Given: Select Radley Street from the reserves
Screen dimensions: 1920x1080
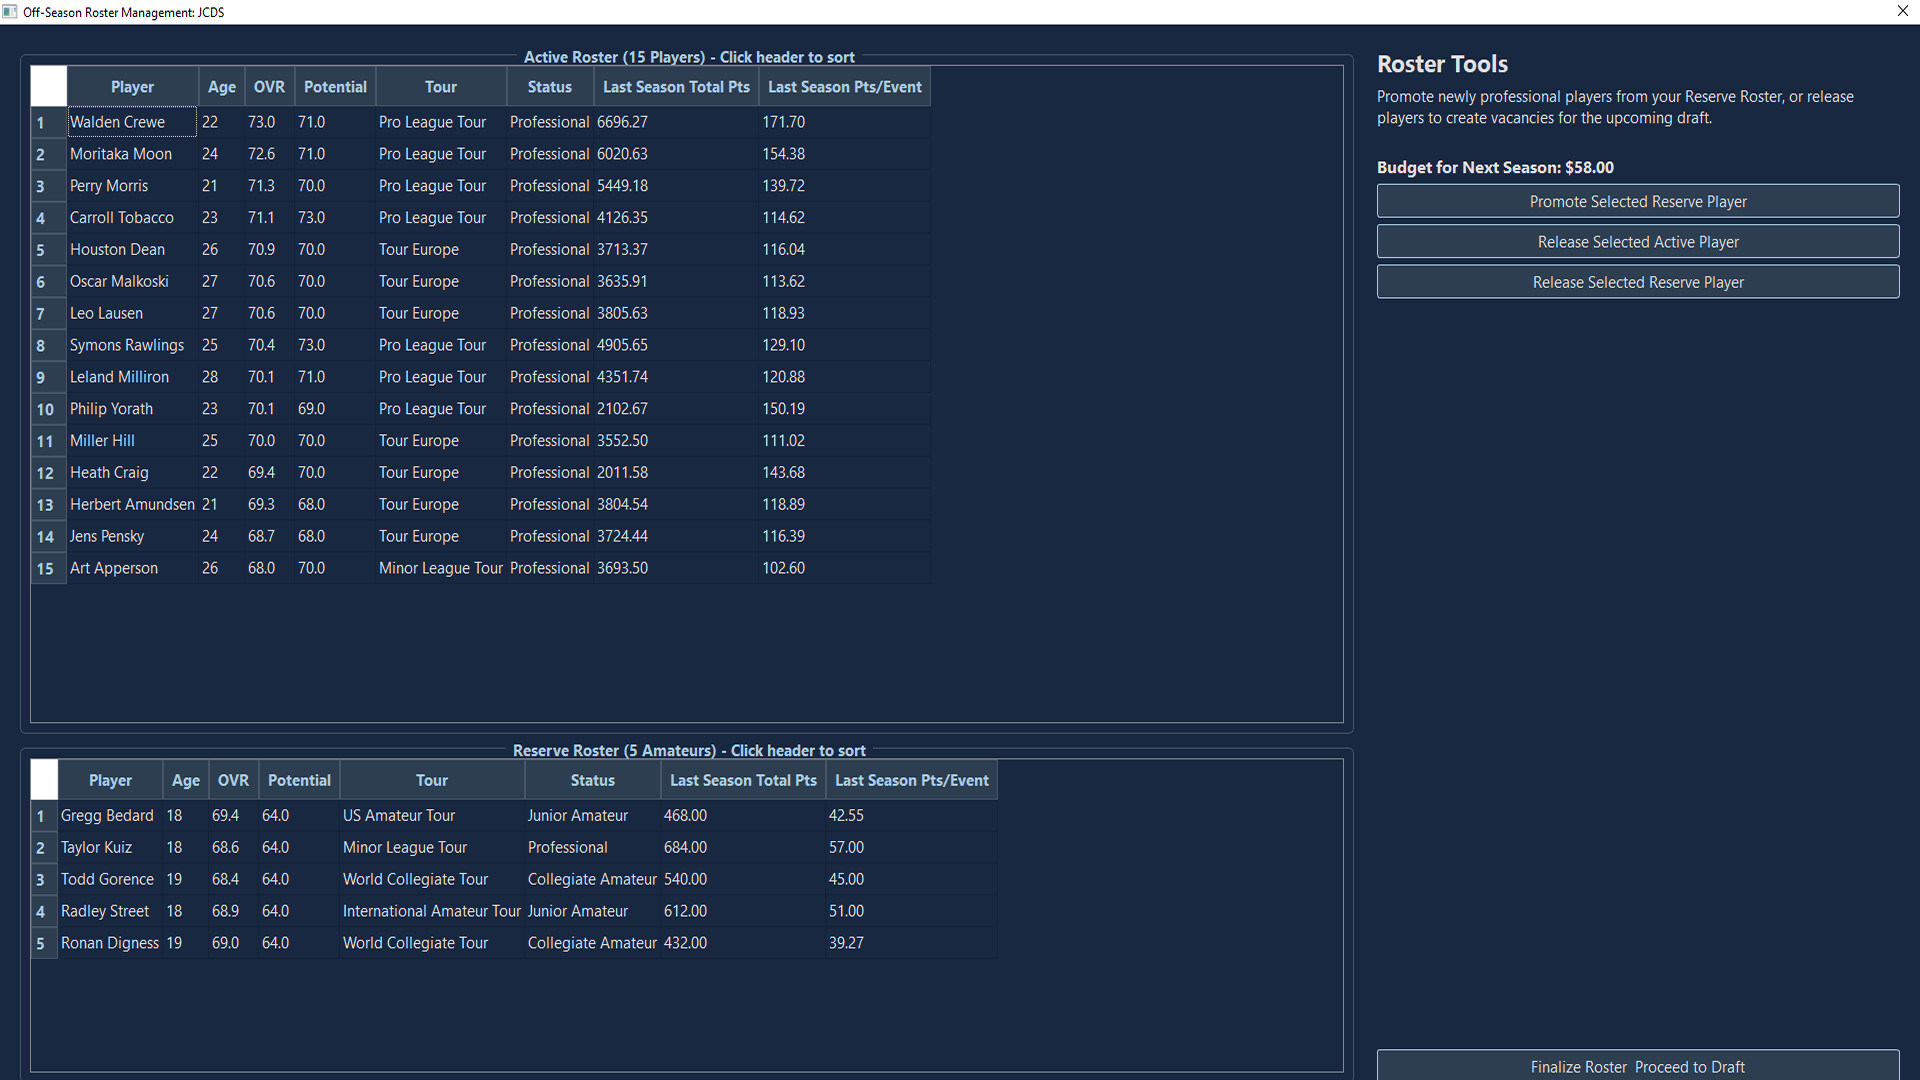Looking at the screenshot, I should [x=105, y=911].
